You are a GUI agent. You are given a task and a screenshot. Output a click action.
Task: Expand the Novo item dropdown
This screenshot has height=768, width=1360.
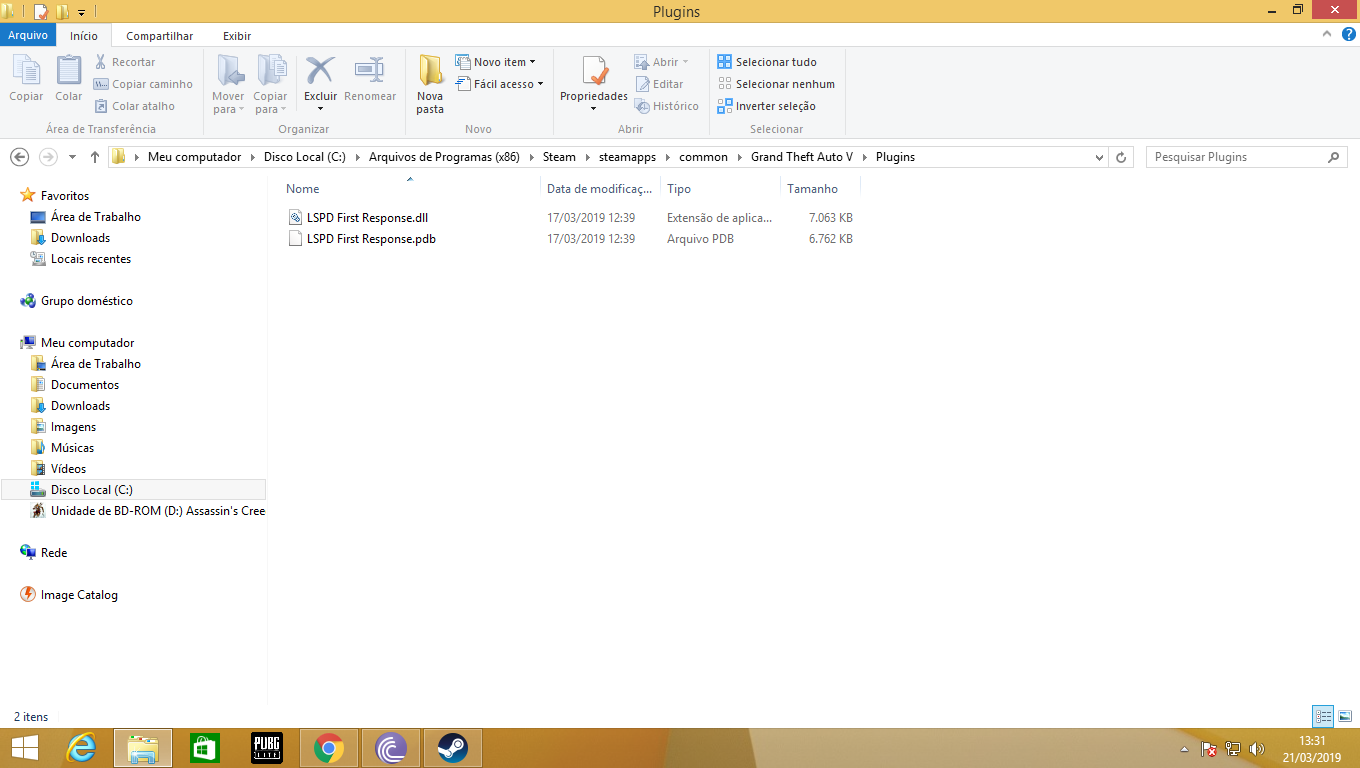point(496,62)
